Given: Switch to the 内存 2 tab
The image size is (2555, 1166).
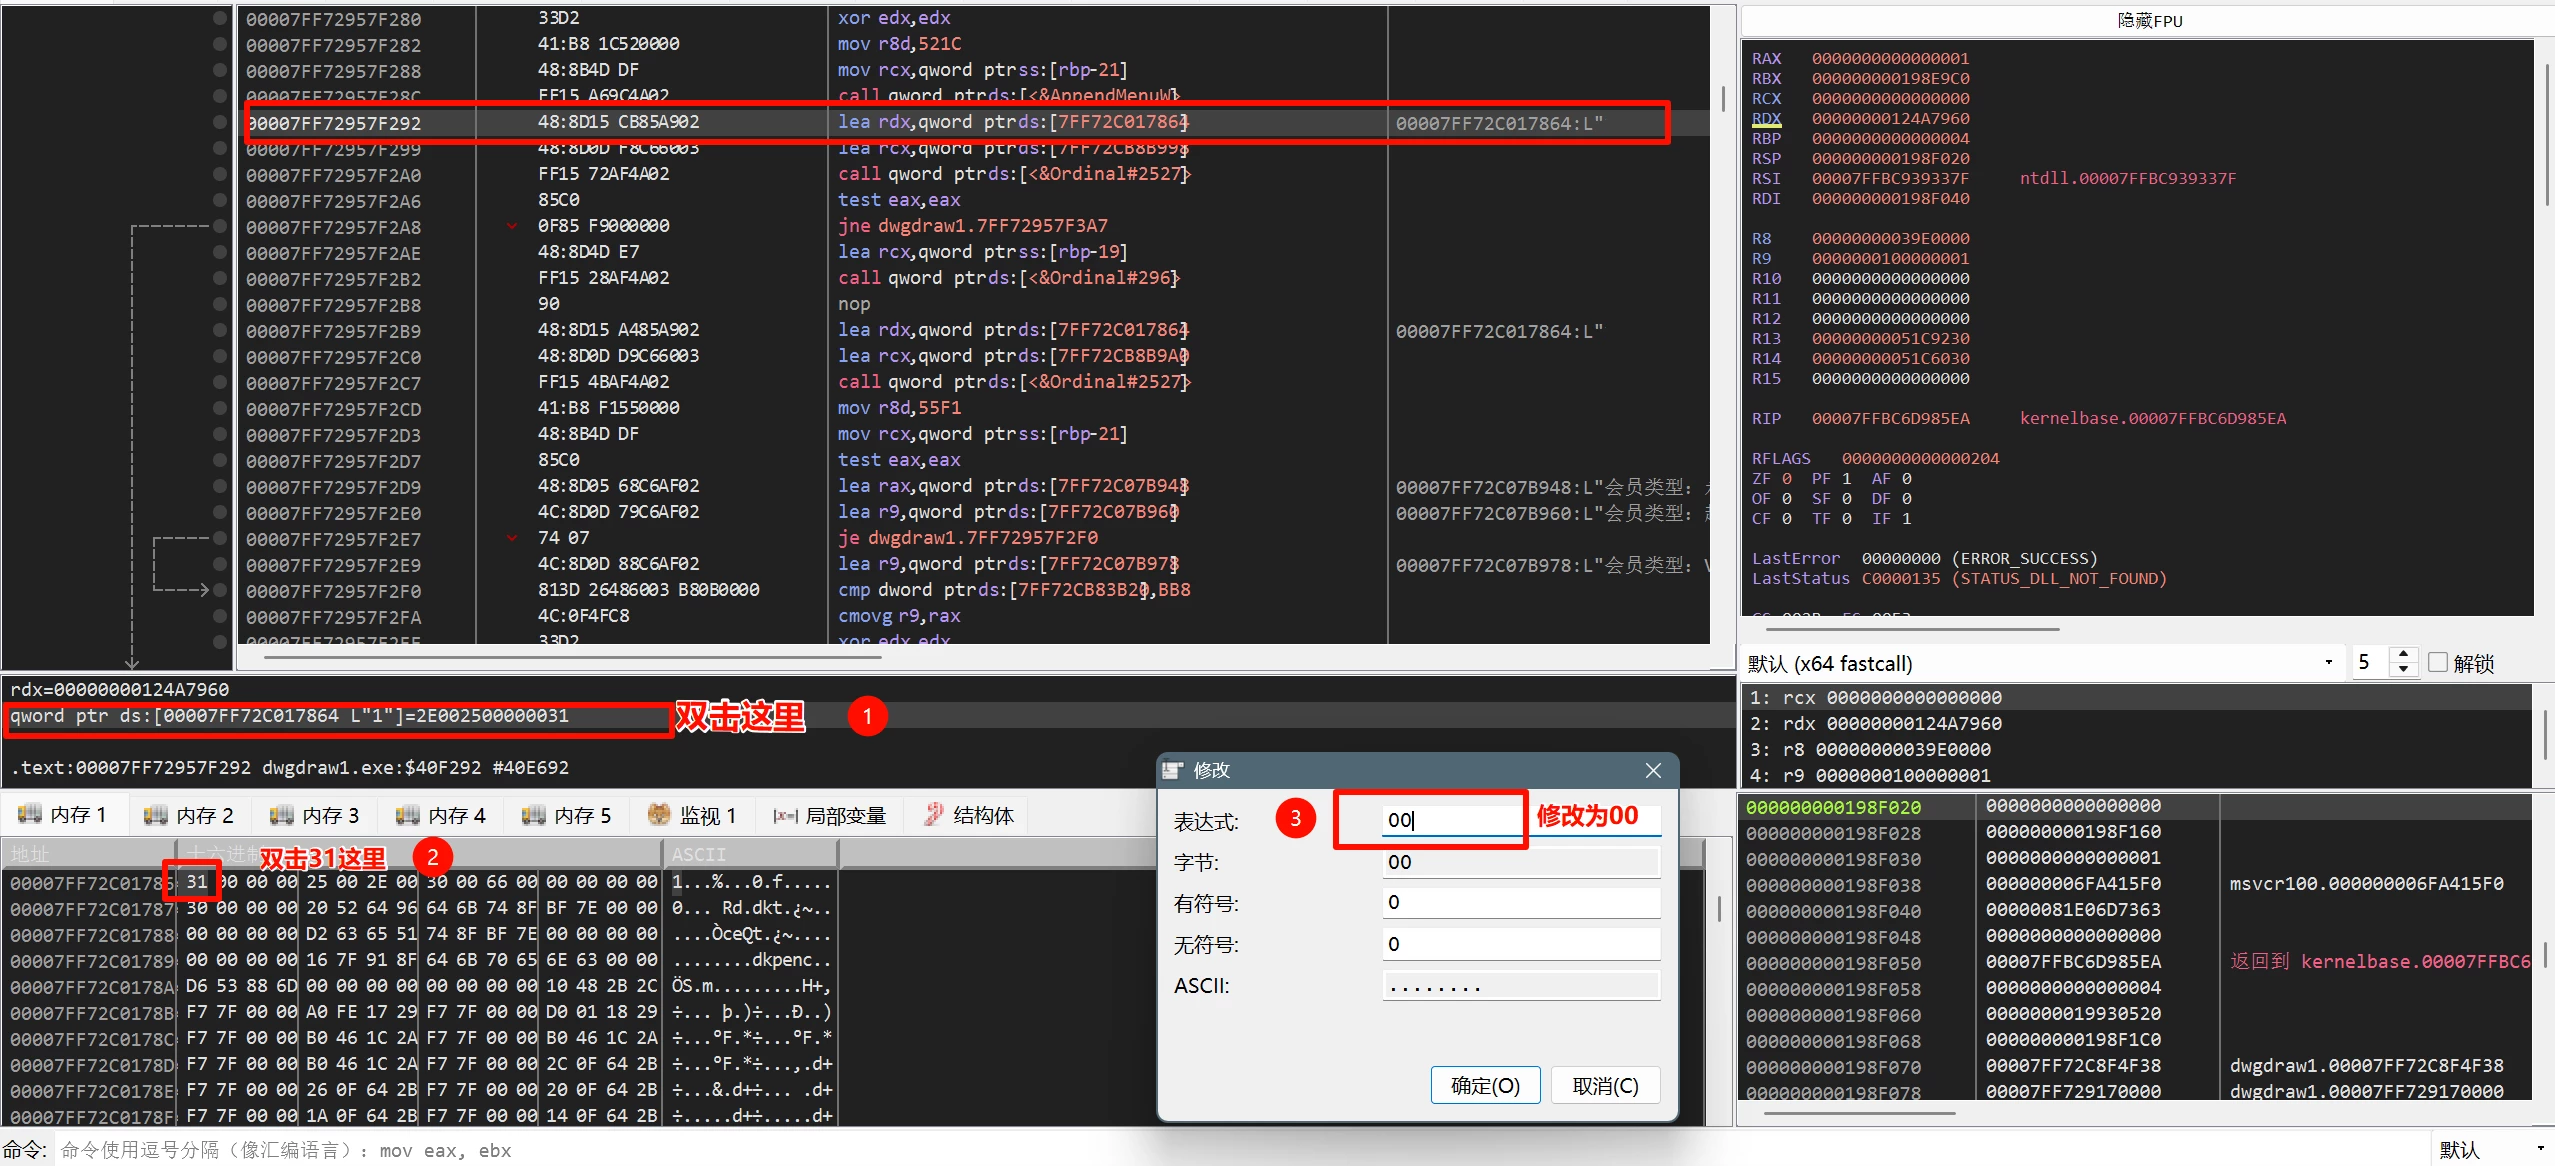Looking at the screenshot, I should 188,814.
